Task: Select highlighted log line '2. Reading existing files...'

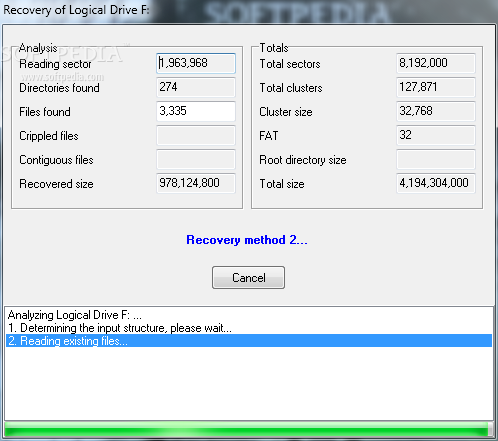Action: pos(249,341)
